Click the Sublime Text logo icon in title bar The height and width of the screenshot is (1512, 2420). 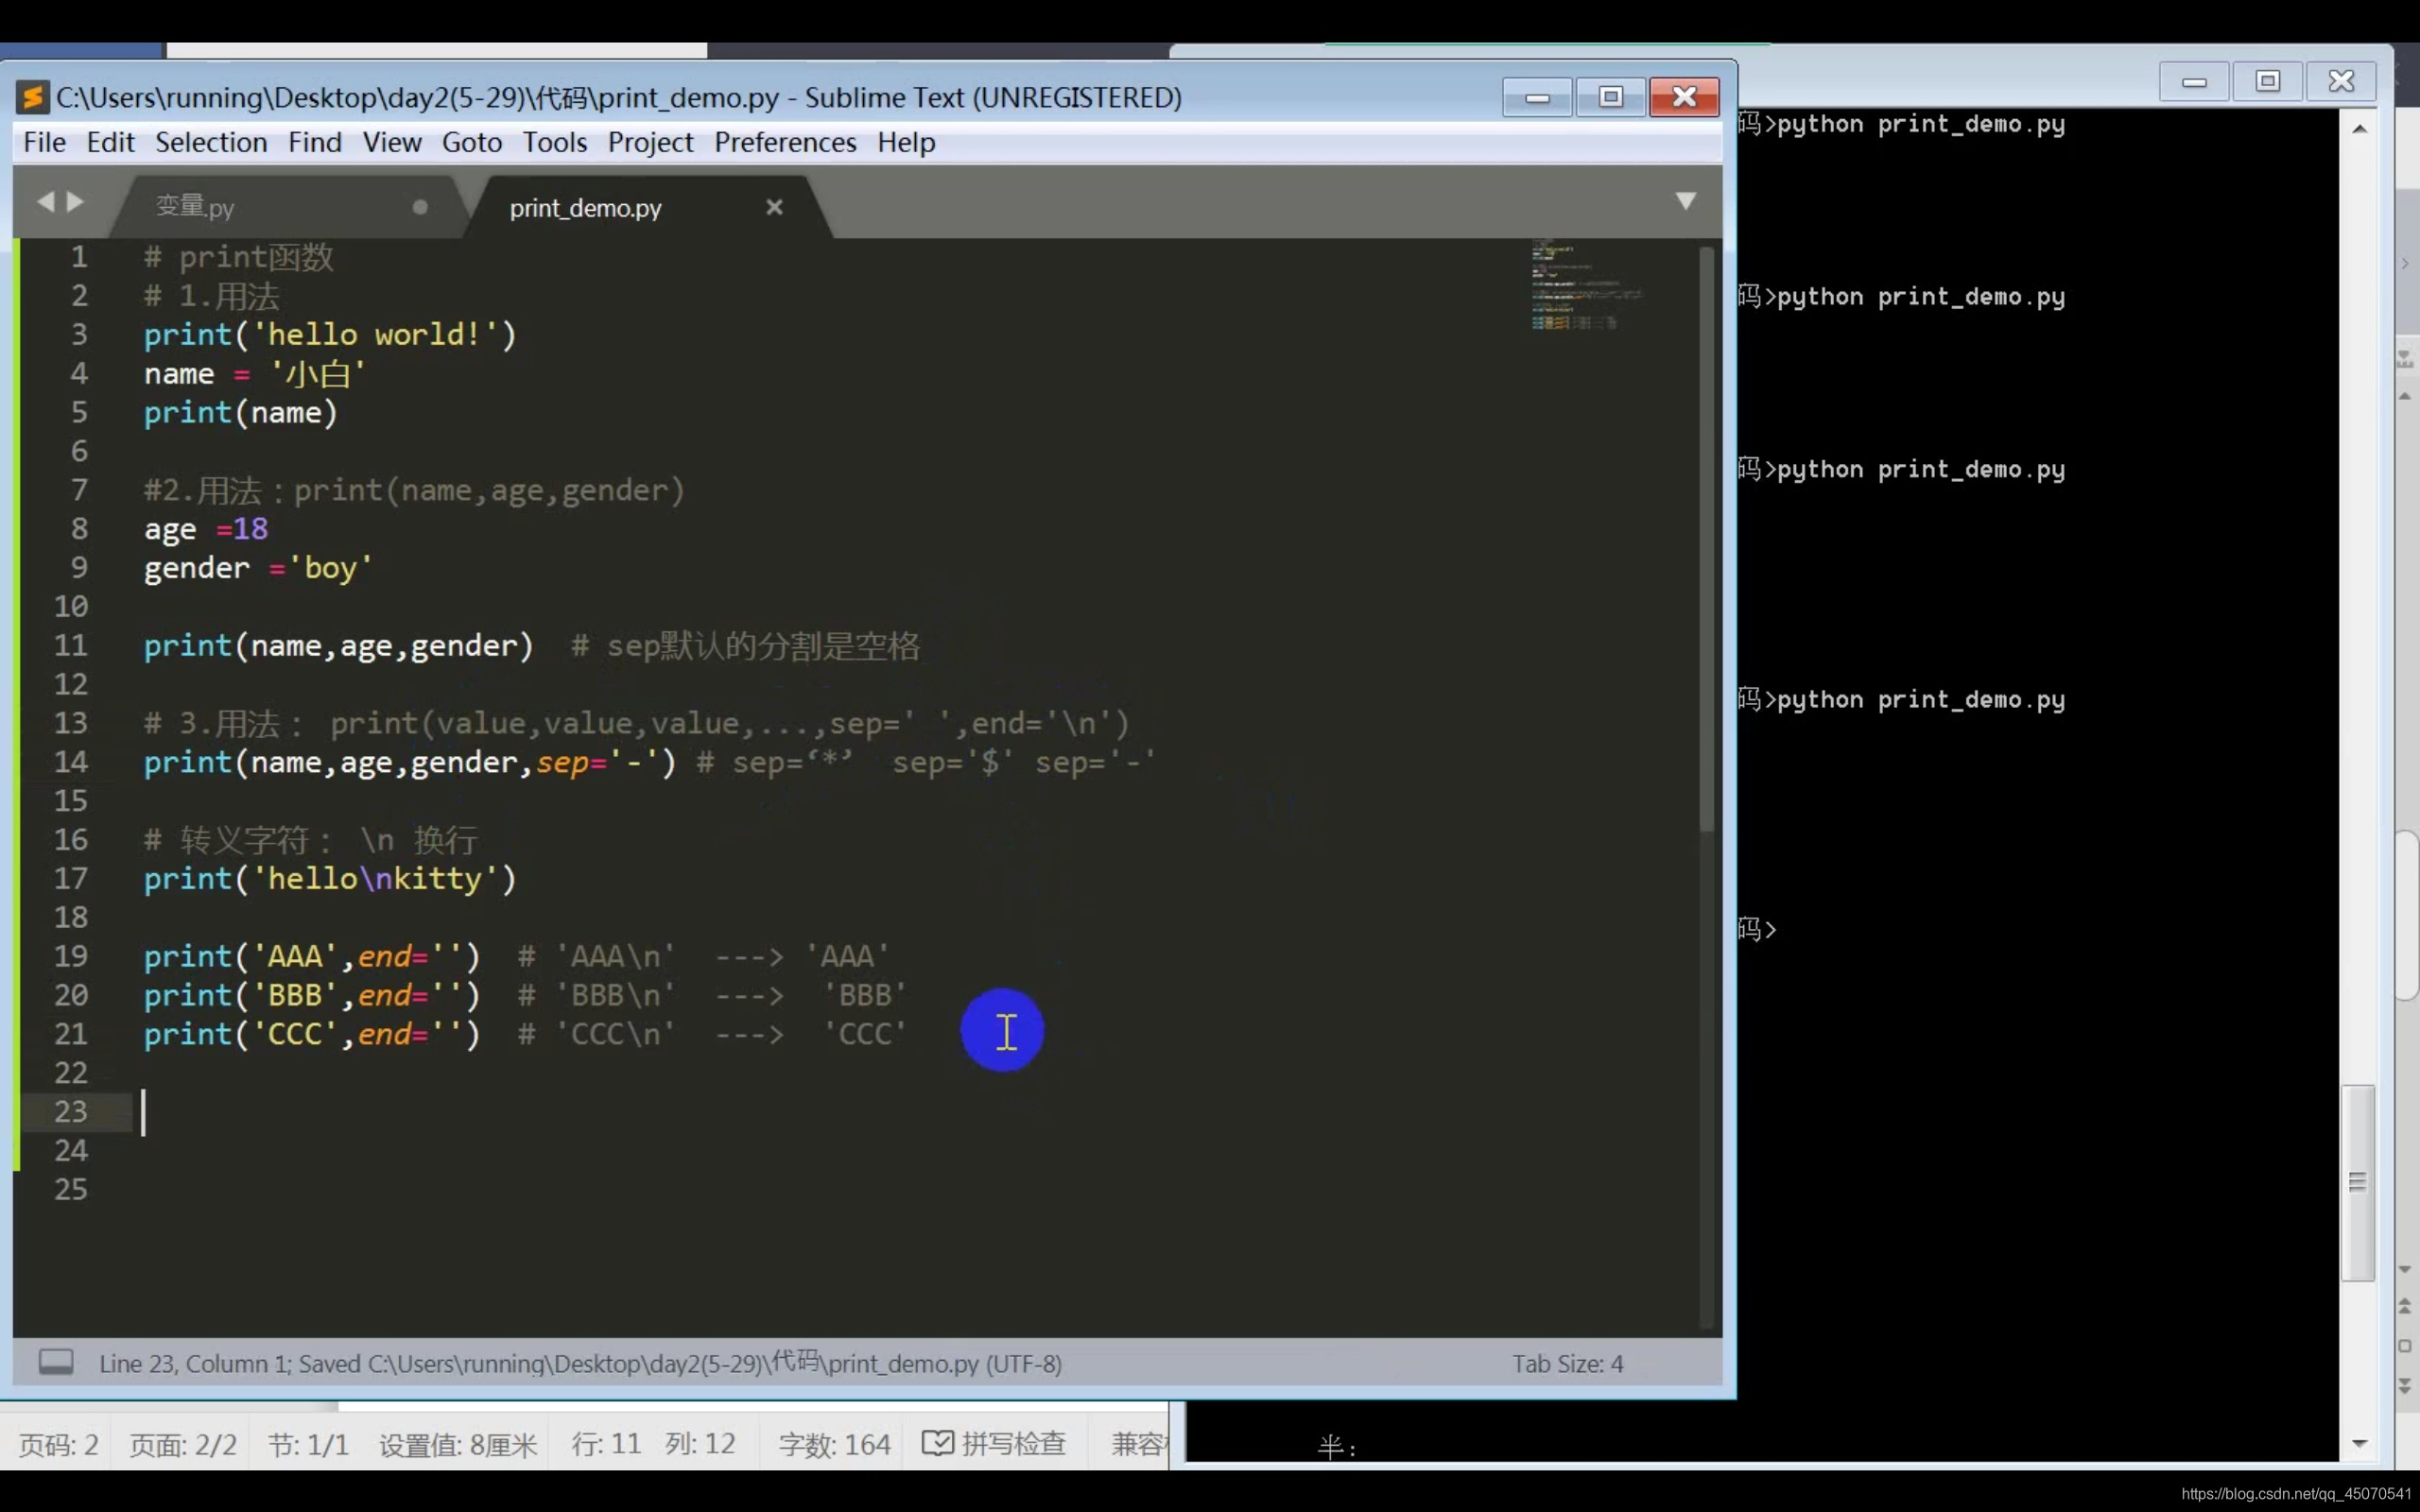(x=33, y=97)
